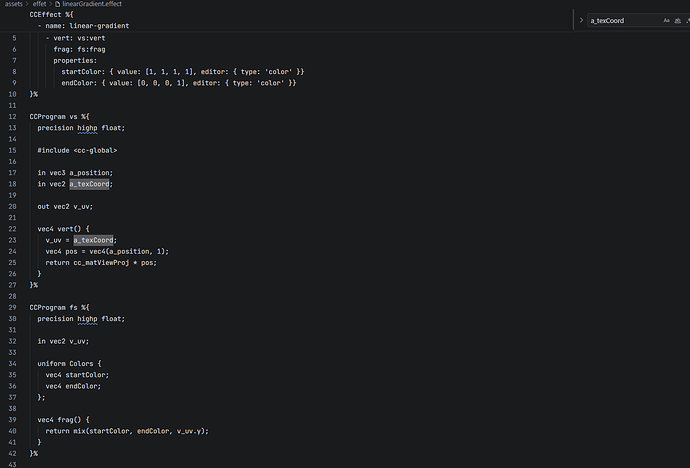Screen dimensions: 690x468
Task: Expand the replace row in find widget
Action: (x=581, y=20)
